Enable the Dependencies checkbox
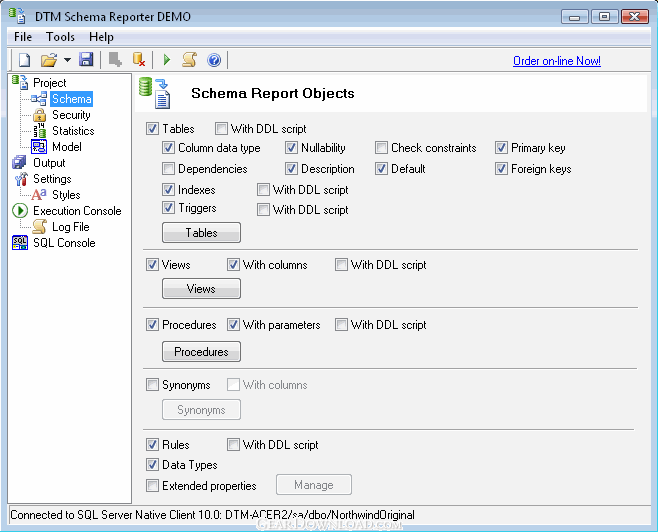658x532 pixels. 168,169
